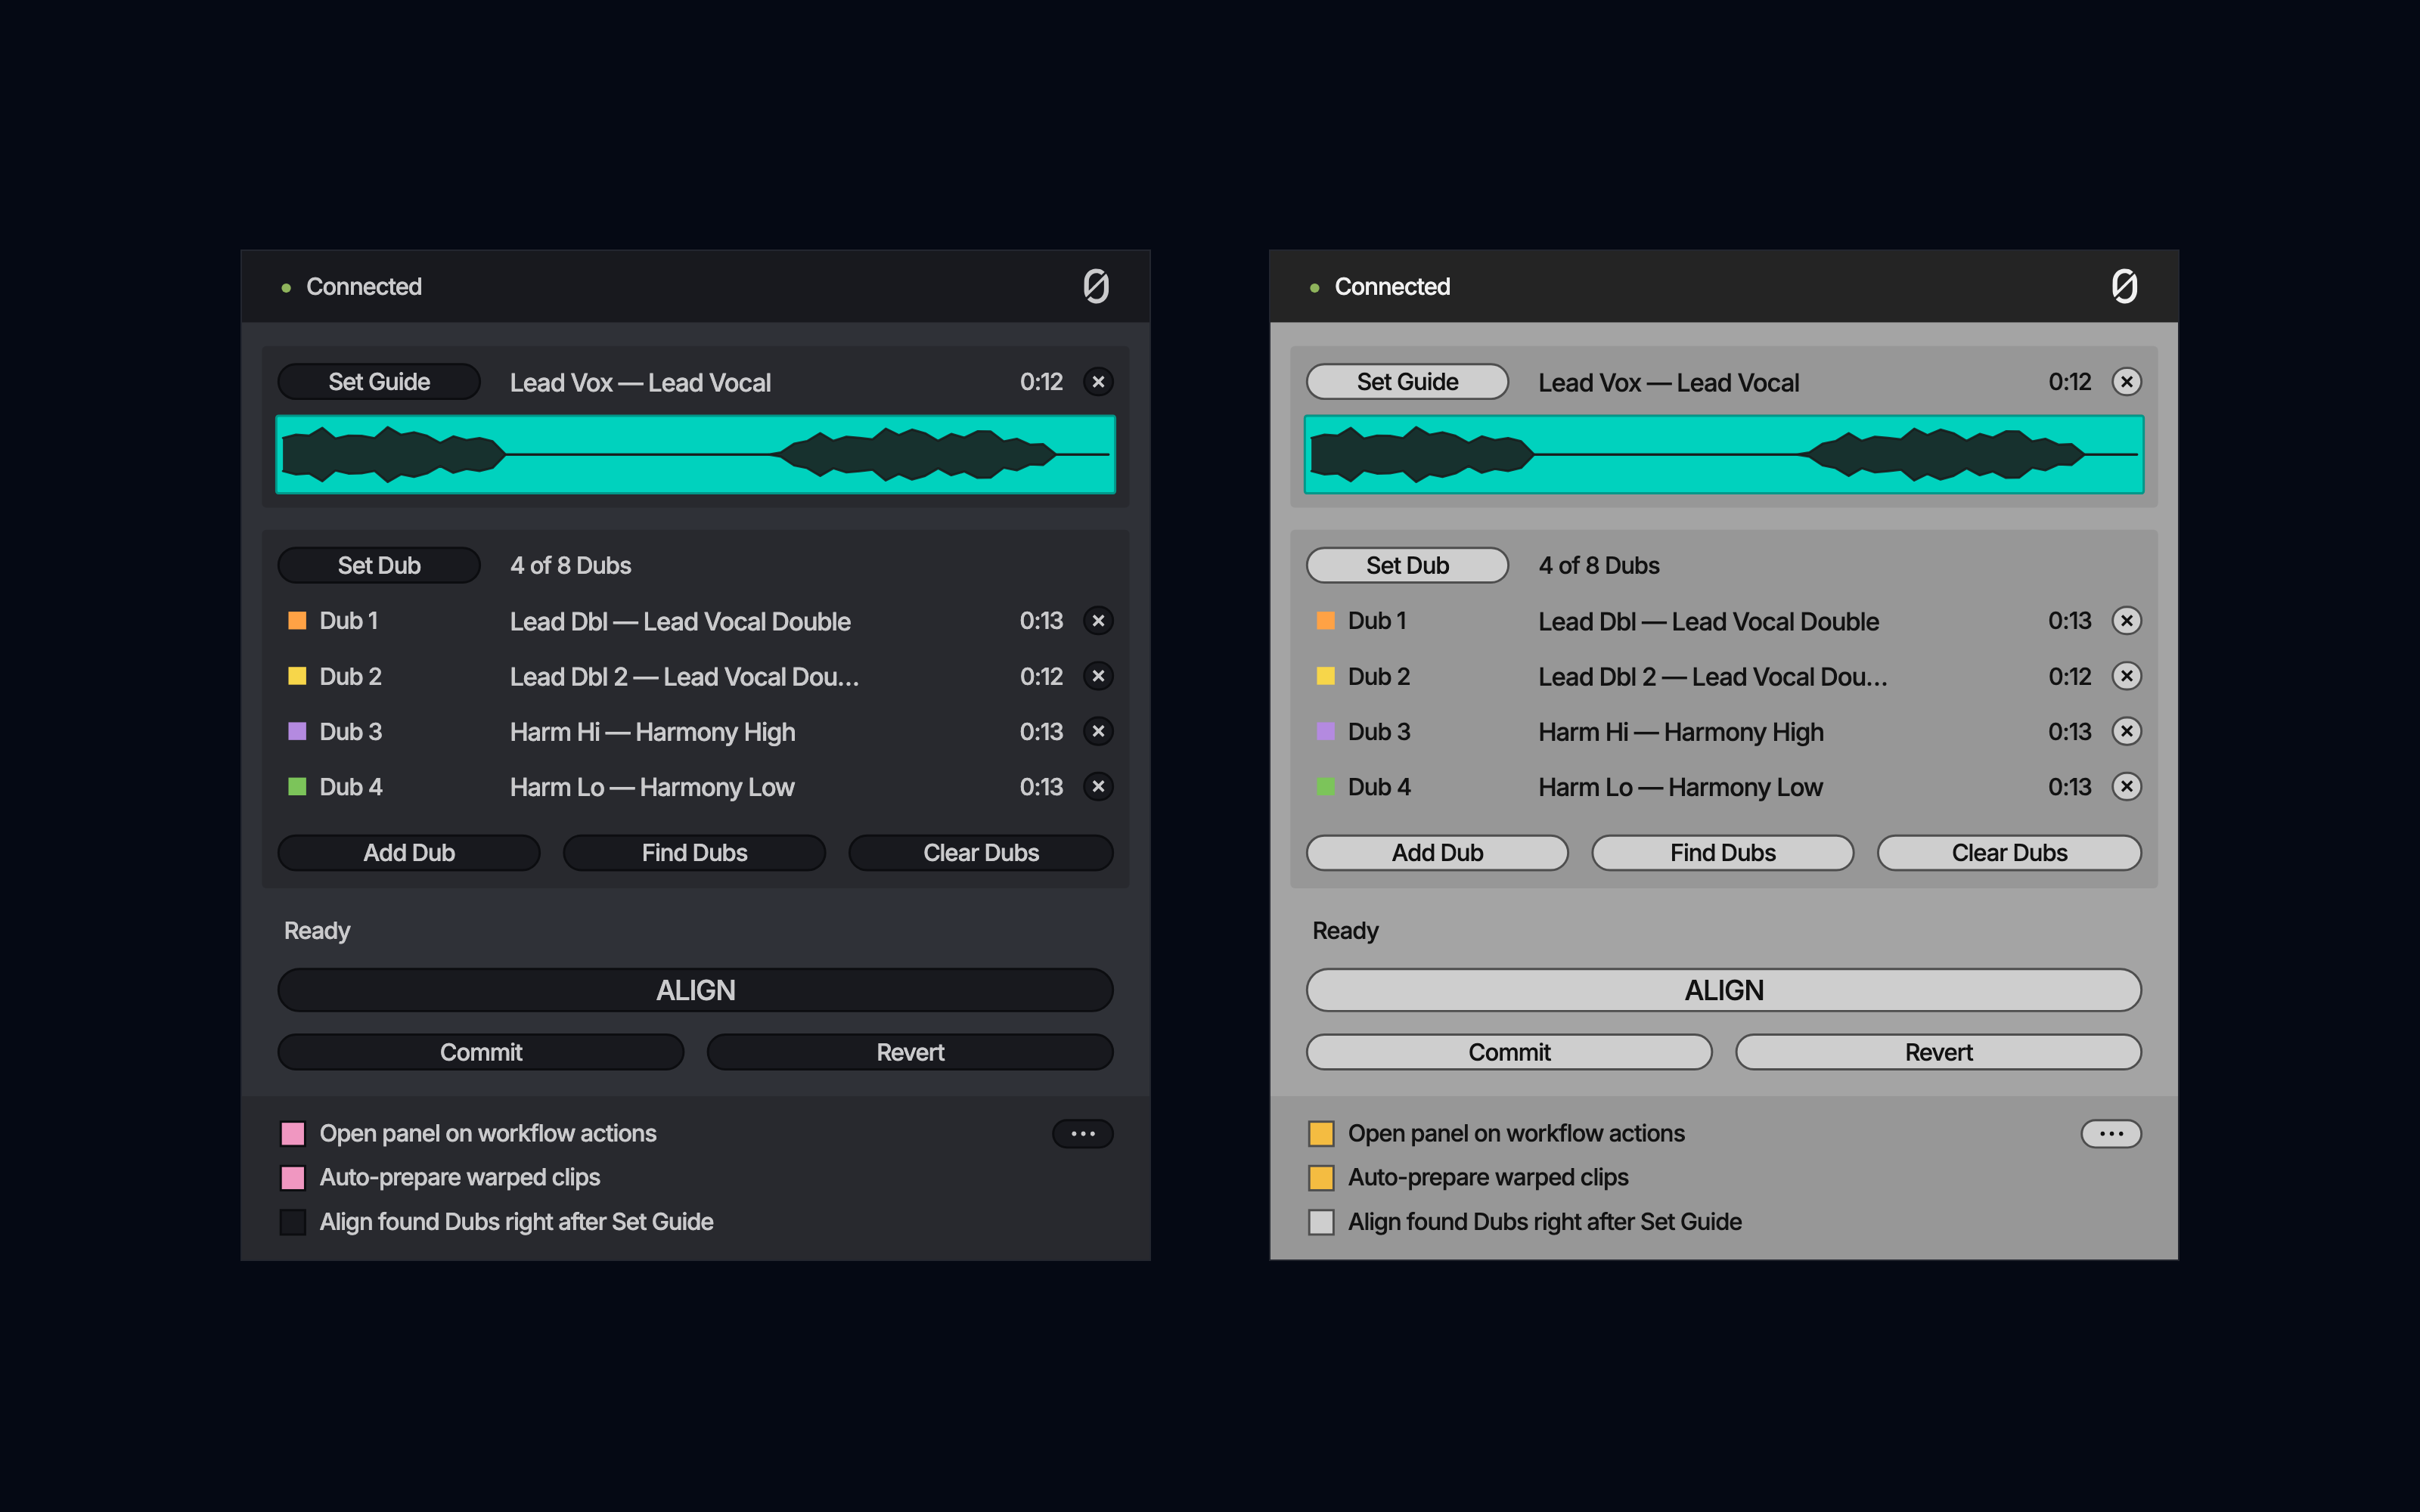Click the orange Dub 1 swatch, dark panel
This screenshot has height=1512, width=2420.
297,621
